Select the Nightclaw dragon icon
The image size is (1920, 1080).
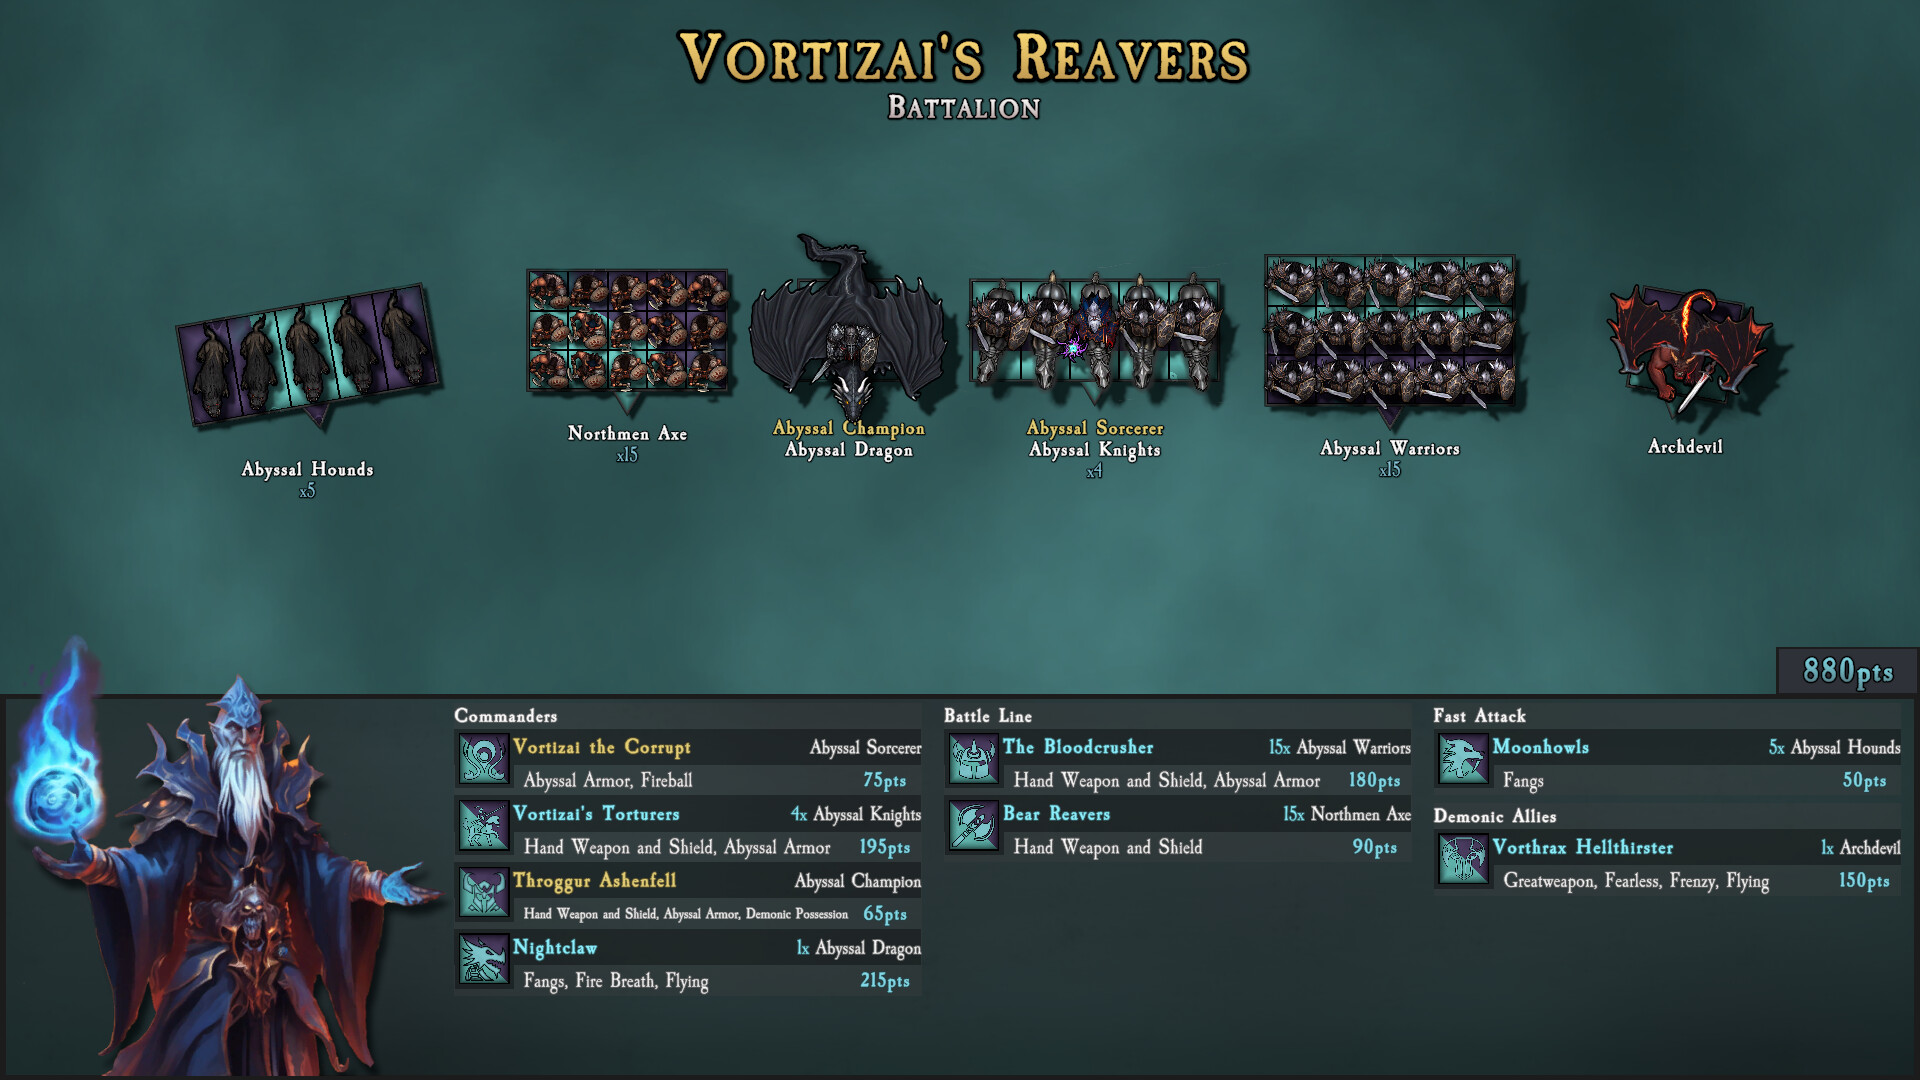click(484, 959)
